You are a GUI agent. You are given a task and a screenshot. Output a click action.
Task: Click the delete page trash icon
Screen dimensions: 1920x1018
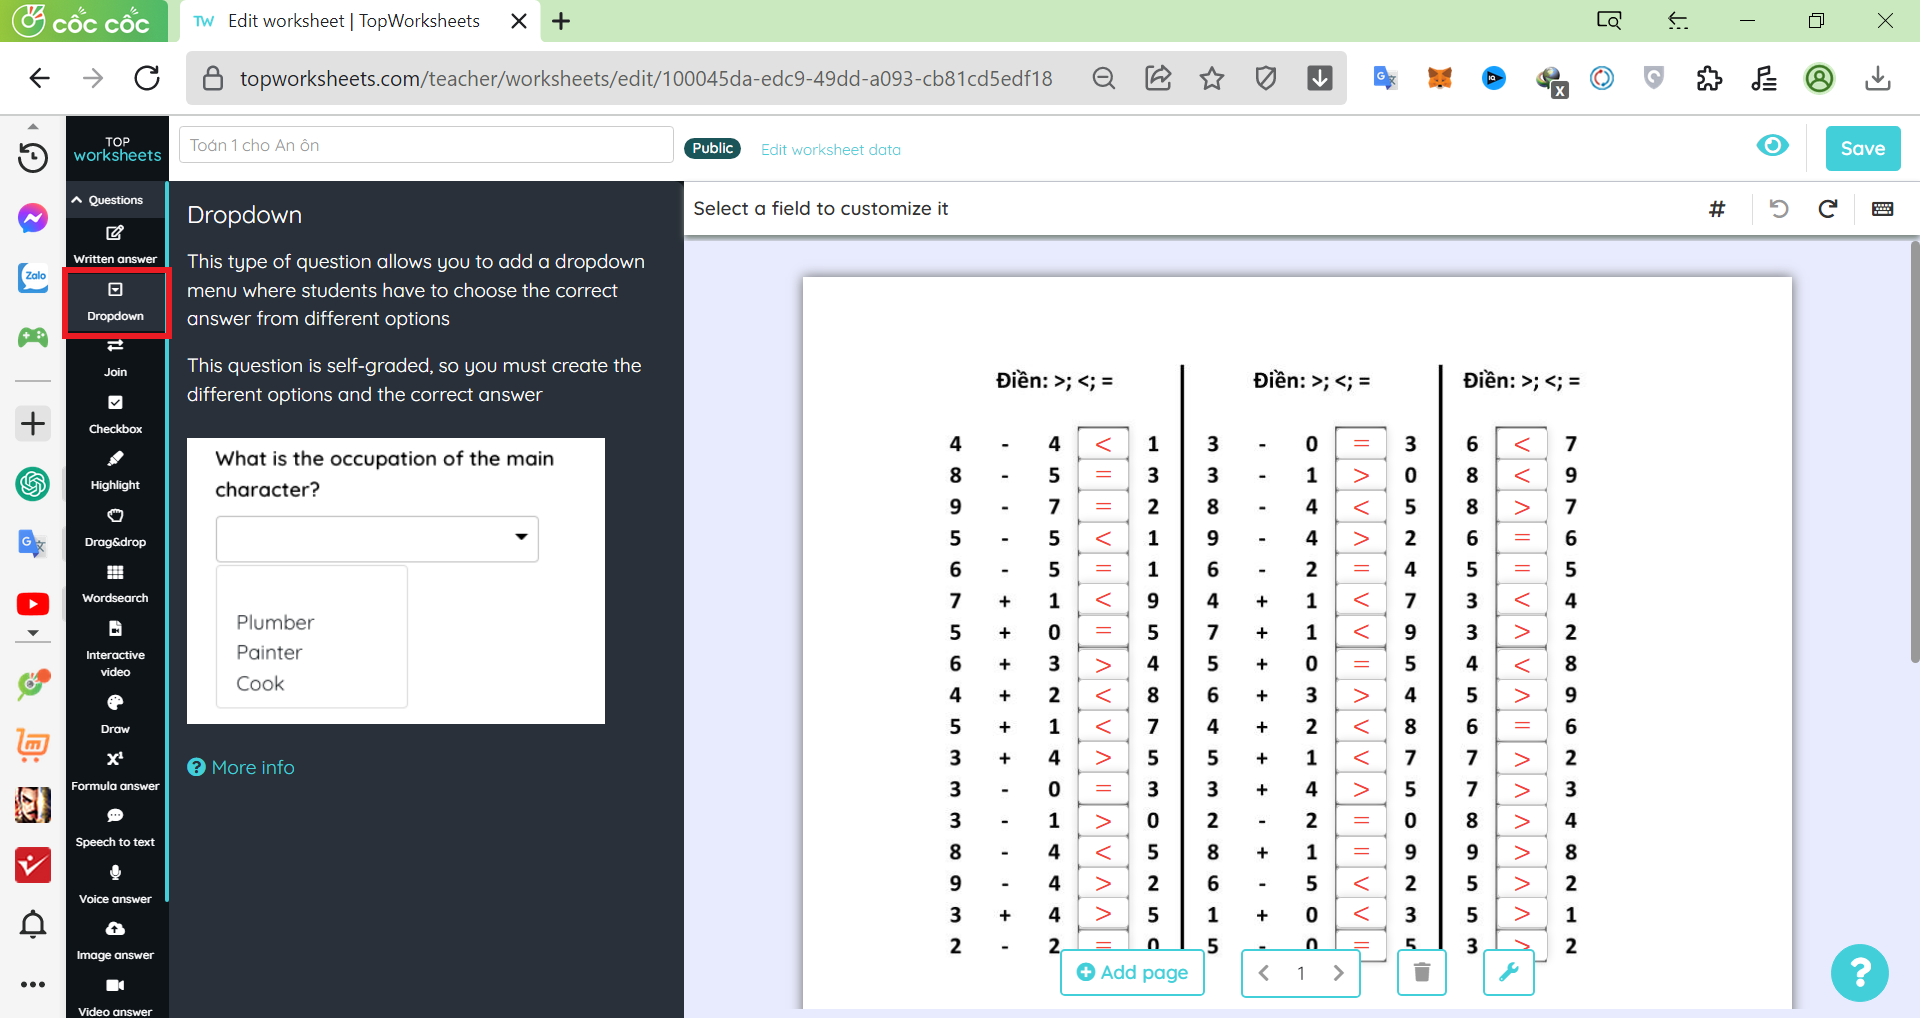[1421, 972]
